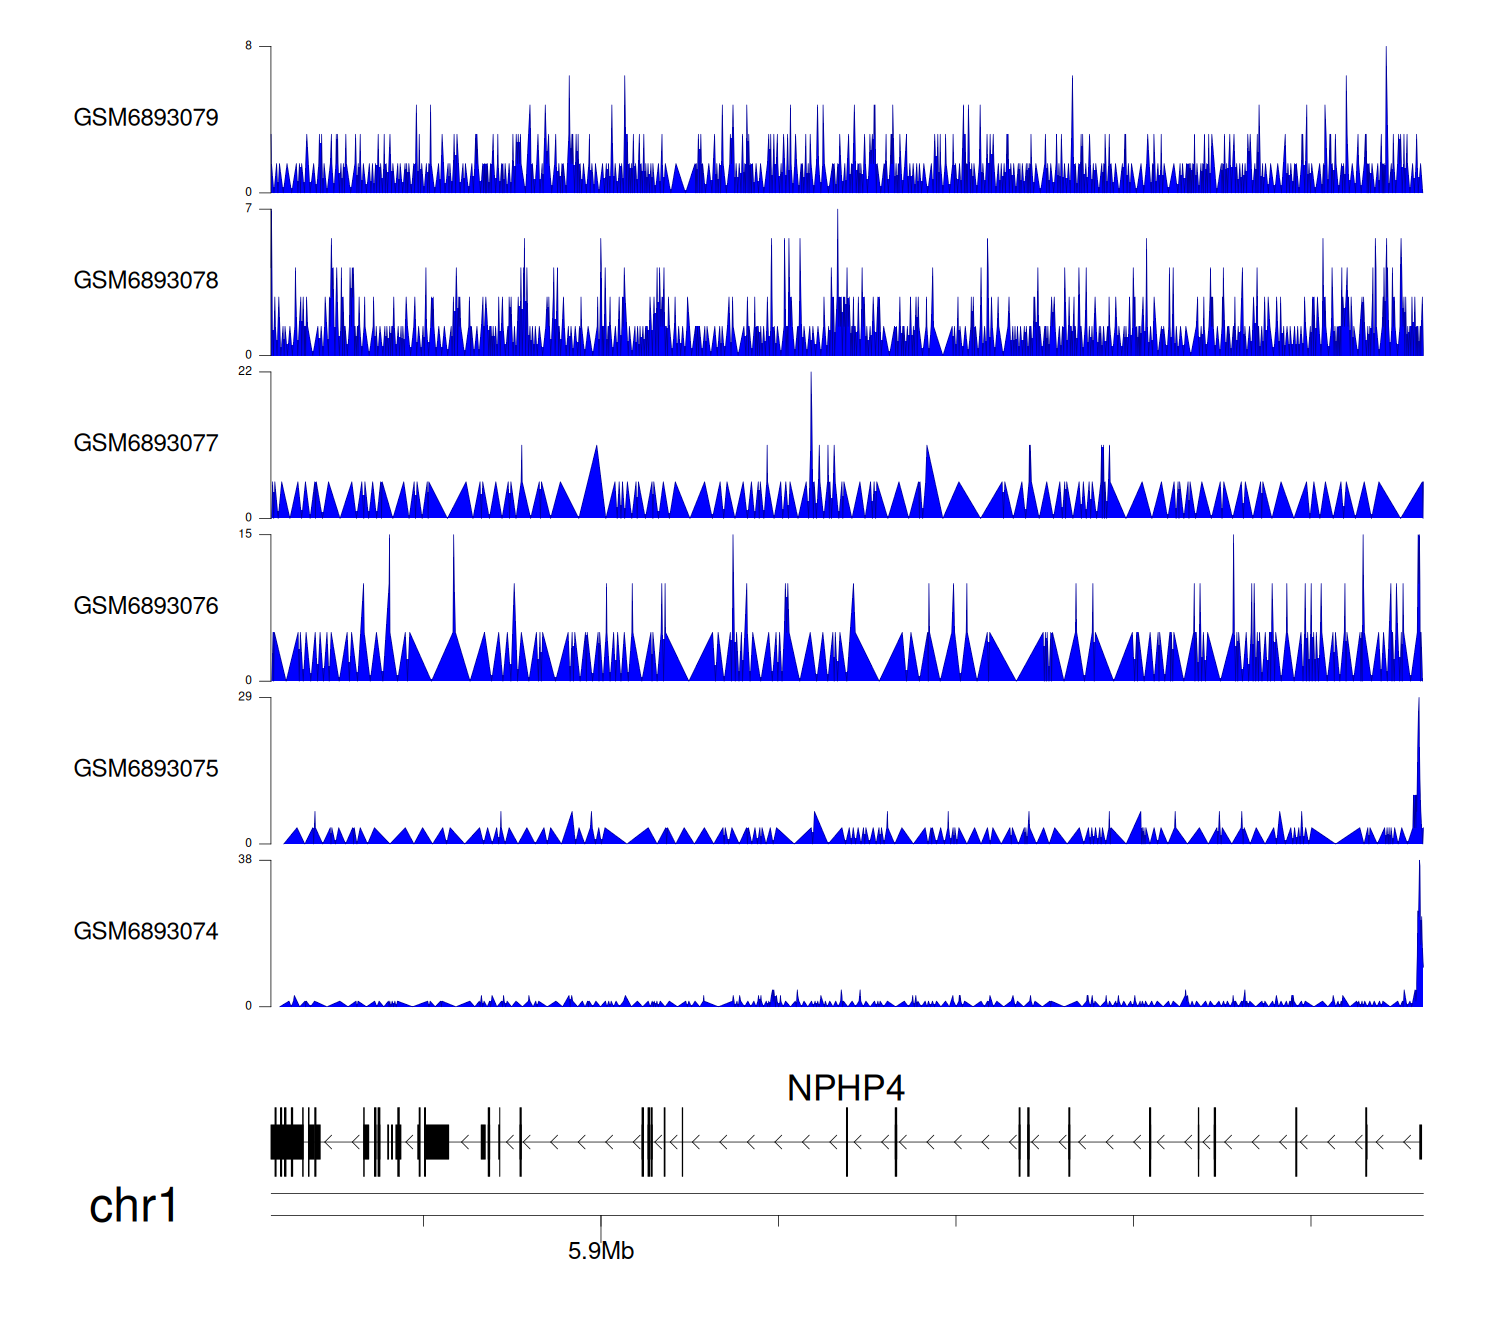This screenshot has width=1500, height=1320.
Task: Select y-axis maximum label 22
Action: pos(245,371)
